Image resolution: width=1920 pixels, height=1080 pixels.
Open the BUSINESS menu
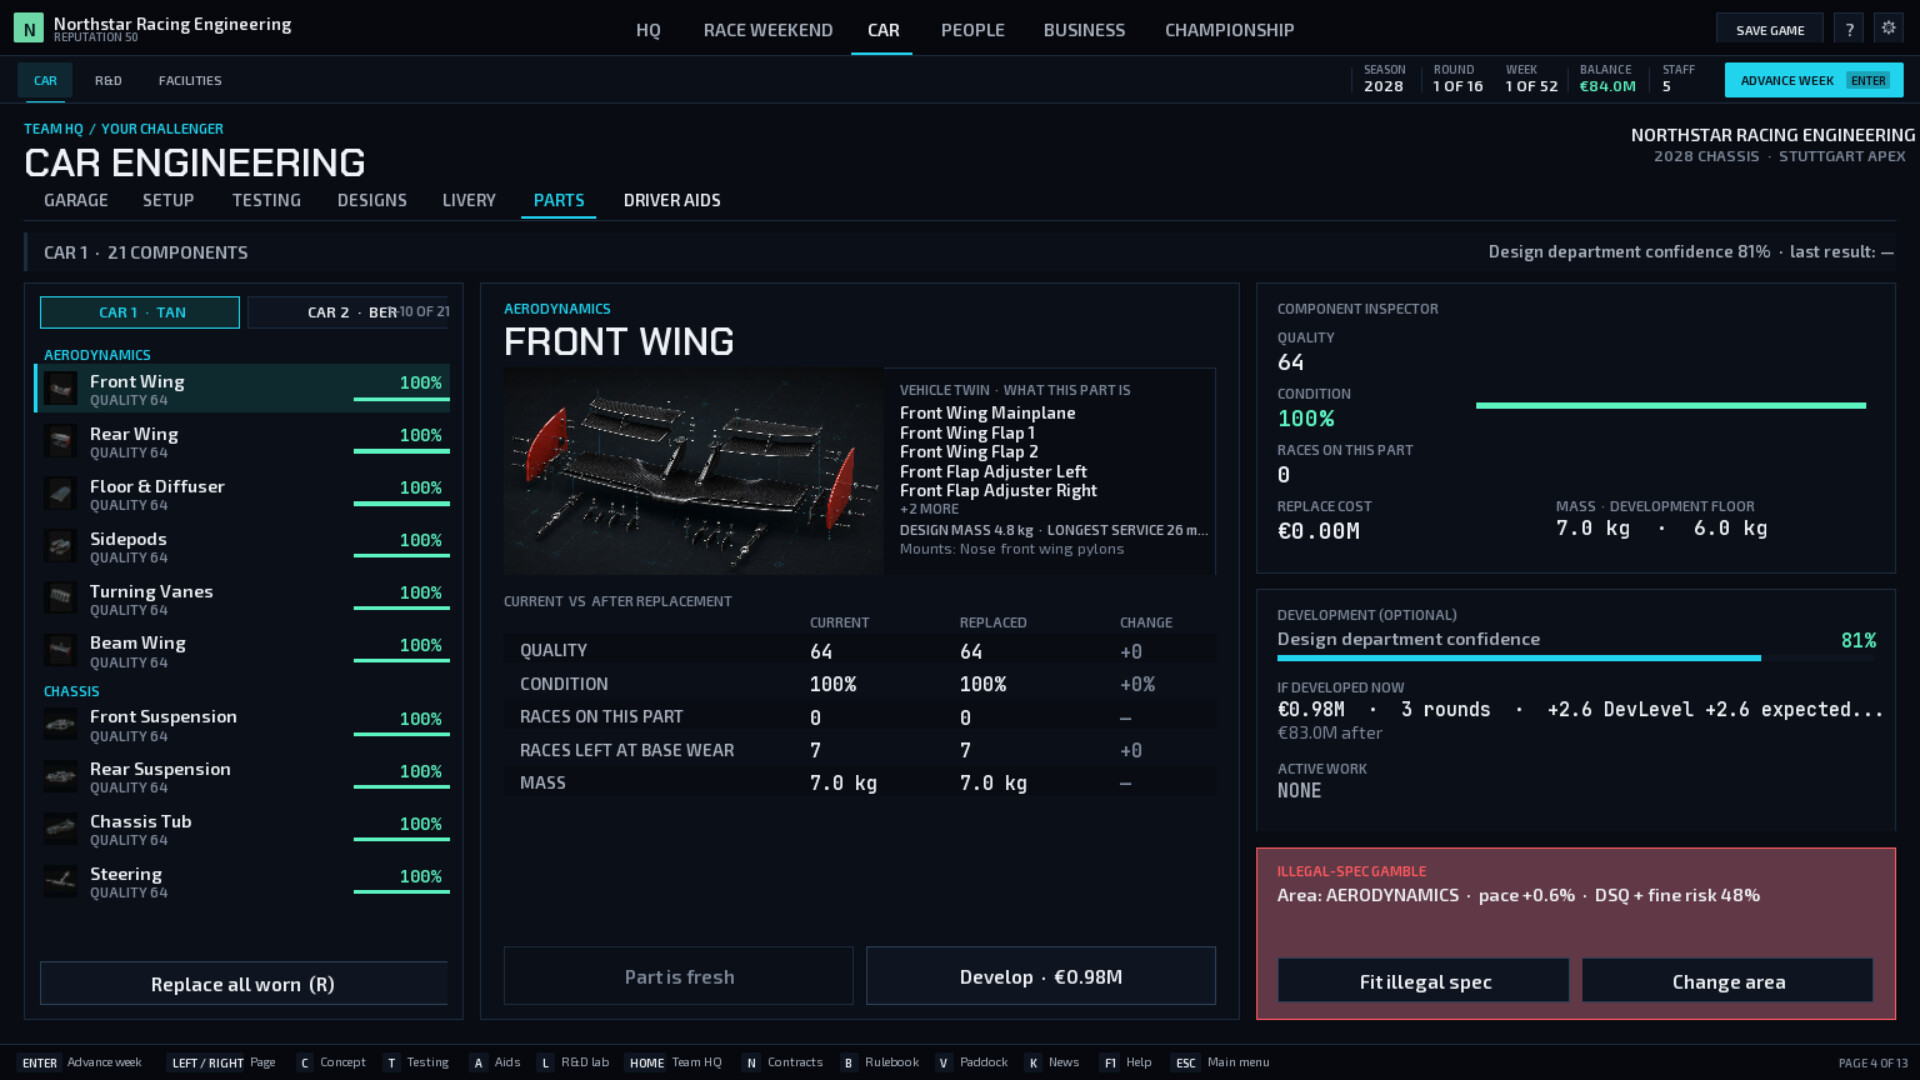pyautogui.click(x=1084, y=30)
